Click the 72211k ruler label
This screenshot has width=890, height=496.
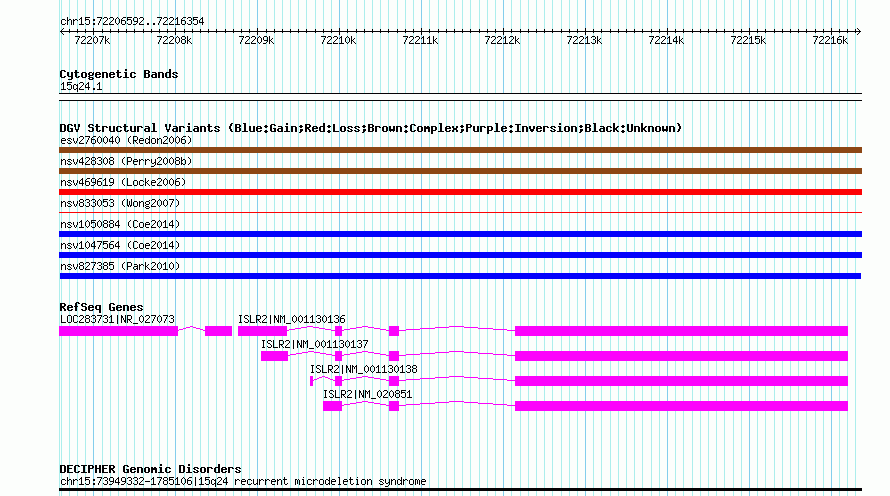click(x=420, y=40)
